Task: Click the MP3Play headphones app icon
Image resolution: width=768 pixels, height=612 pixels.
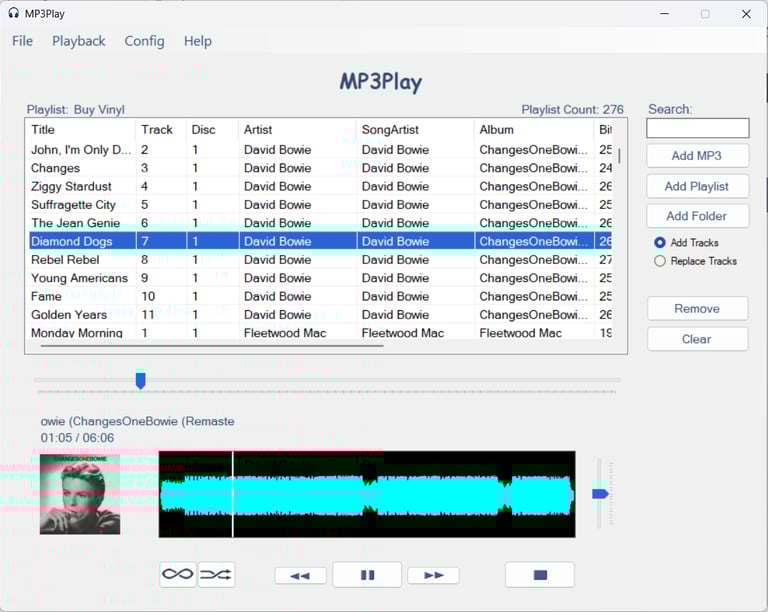Action: pyautogui.click(x=13, y=13)
